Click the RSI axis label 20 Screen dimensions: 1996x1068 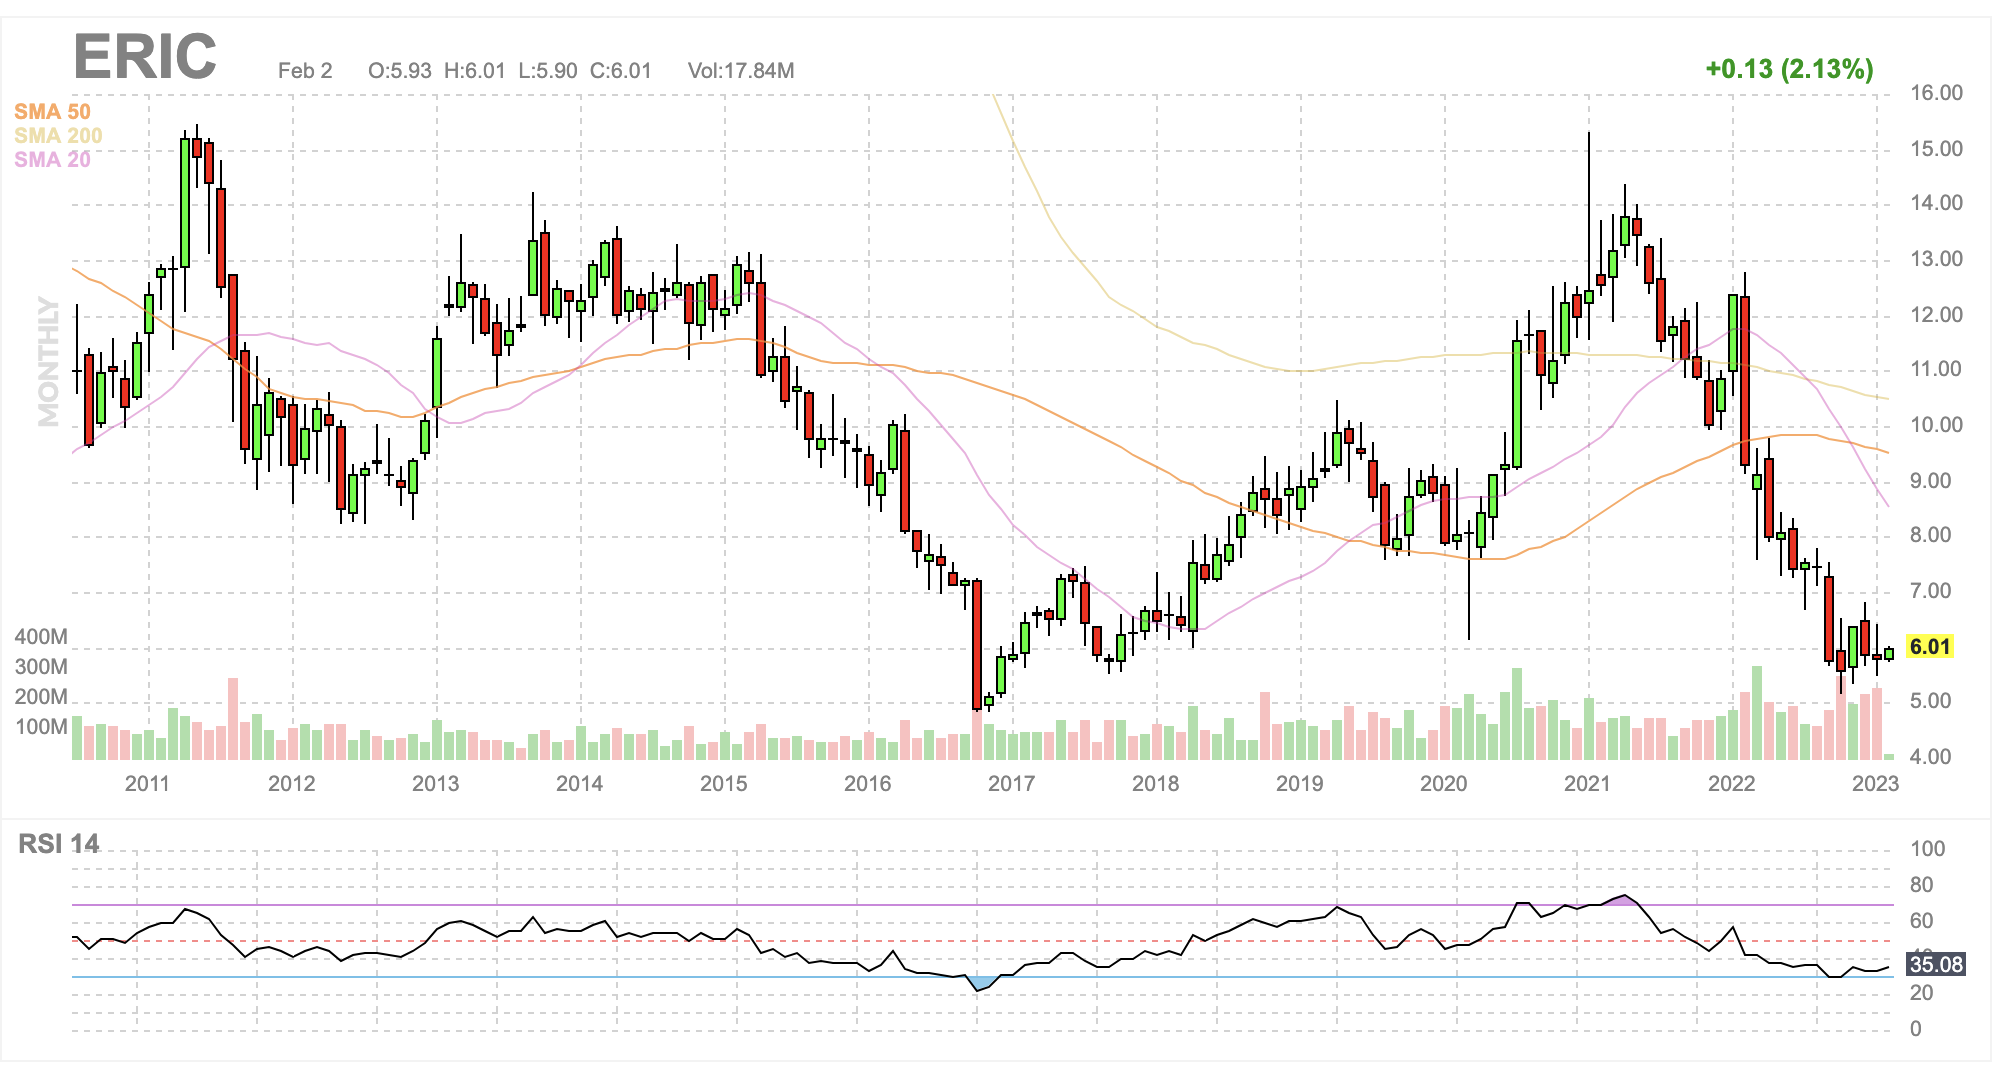coord(1922,993)
